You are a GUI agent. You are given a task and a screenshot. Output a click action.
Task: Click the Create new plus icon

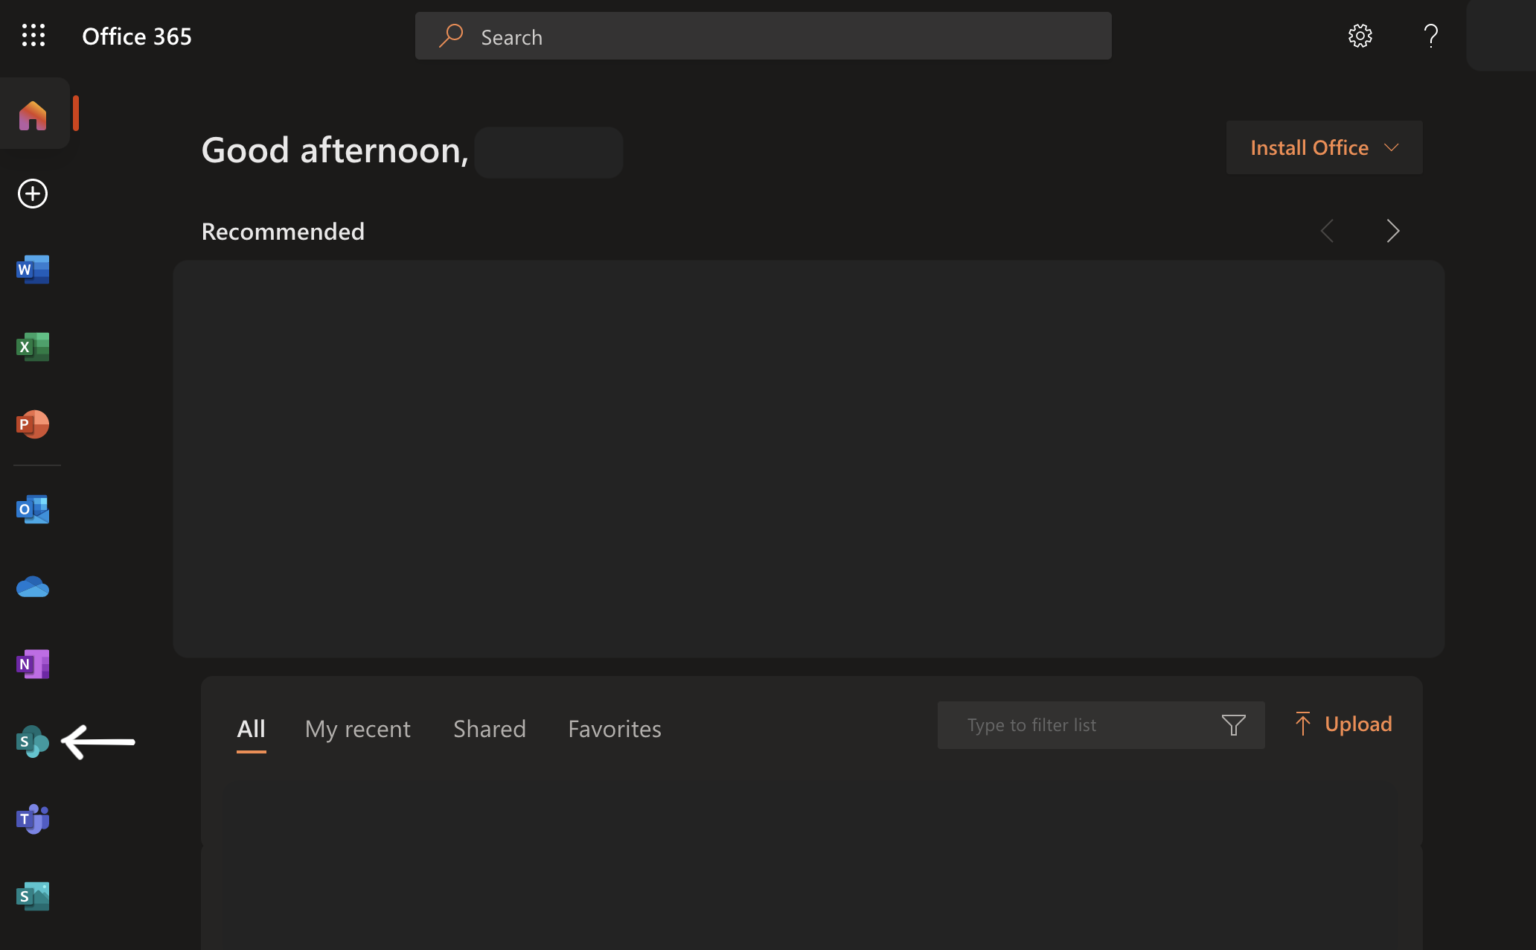[x=33, y=193]
